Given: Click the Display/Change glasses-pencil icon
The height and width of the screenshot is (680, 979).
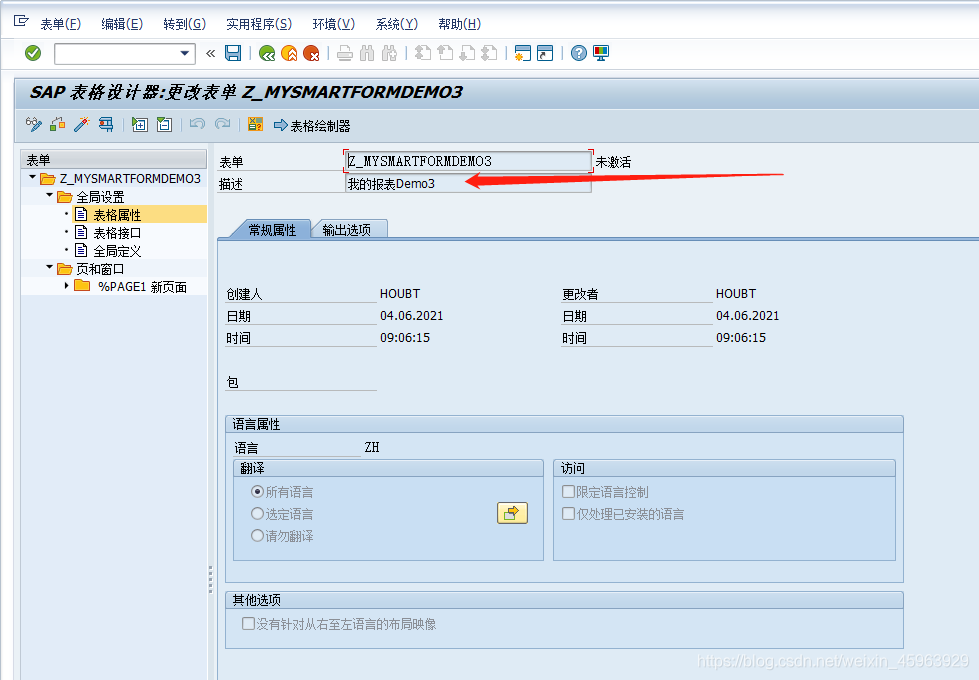Looking at the screenshot, I should tap(34, 124).
